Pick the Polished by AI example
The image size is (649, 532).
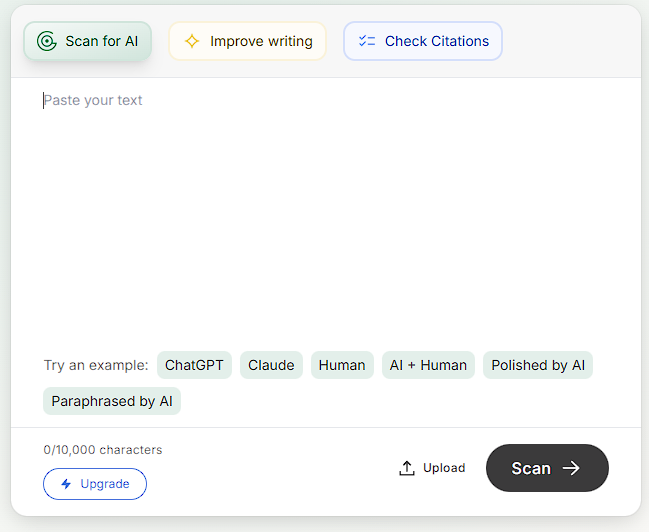coord(538,365)
